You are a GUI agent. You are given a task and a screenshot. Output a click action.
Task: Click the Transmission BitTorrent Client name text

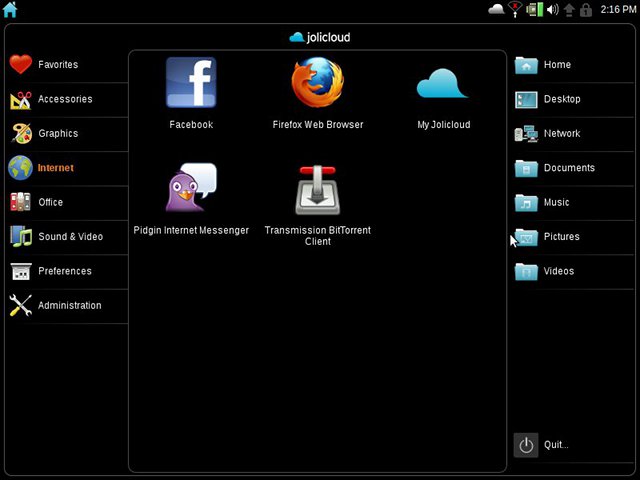click(318, 236)
